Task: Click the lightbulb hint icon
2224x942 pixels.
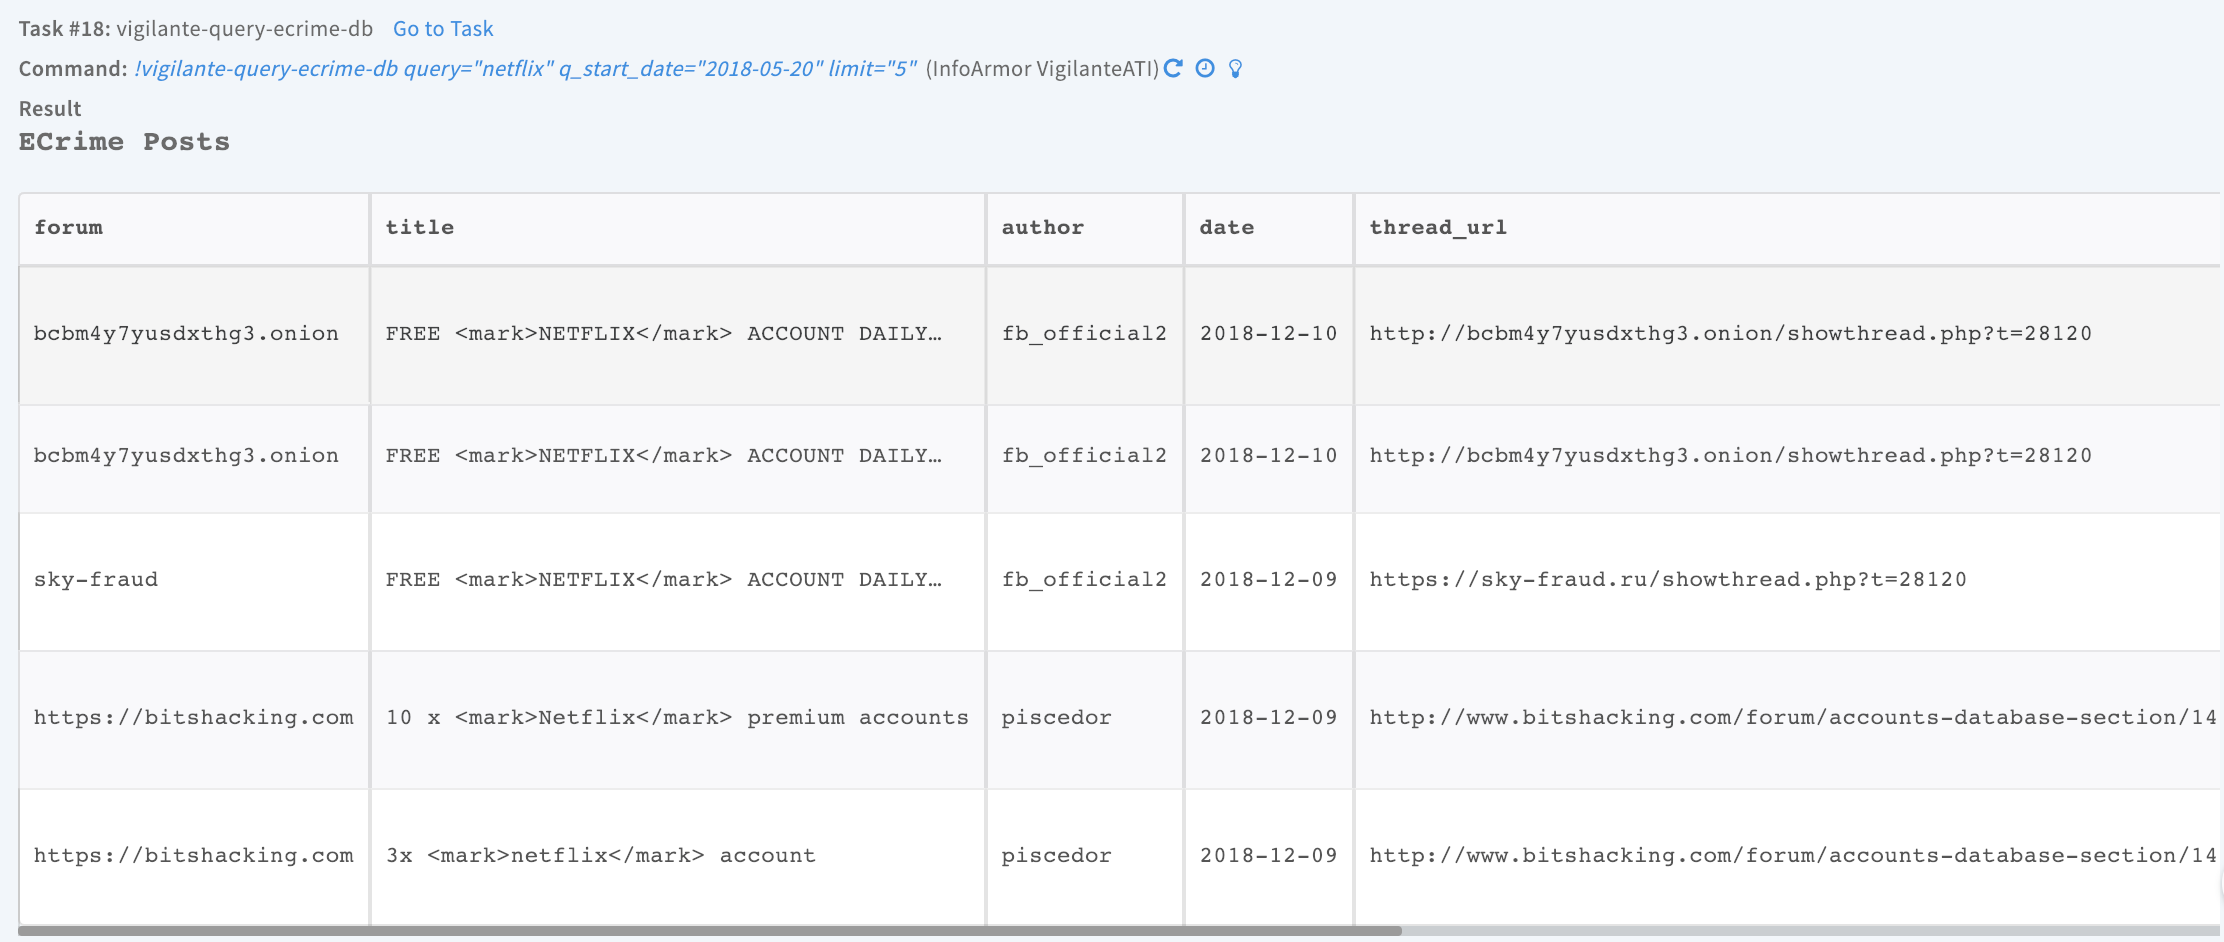Action: (1236, 68)
